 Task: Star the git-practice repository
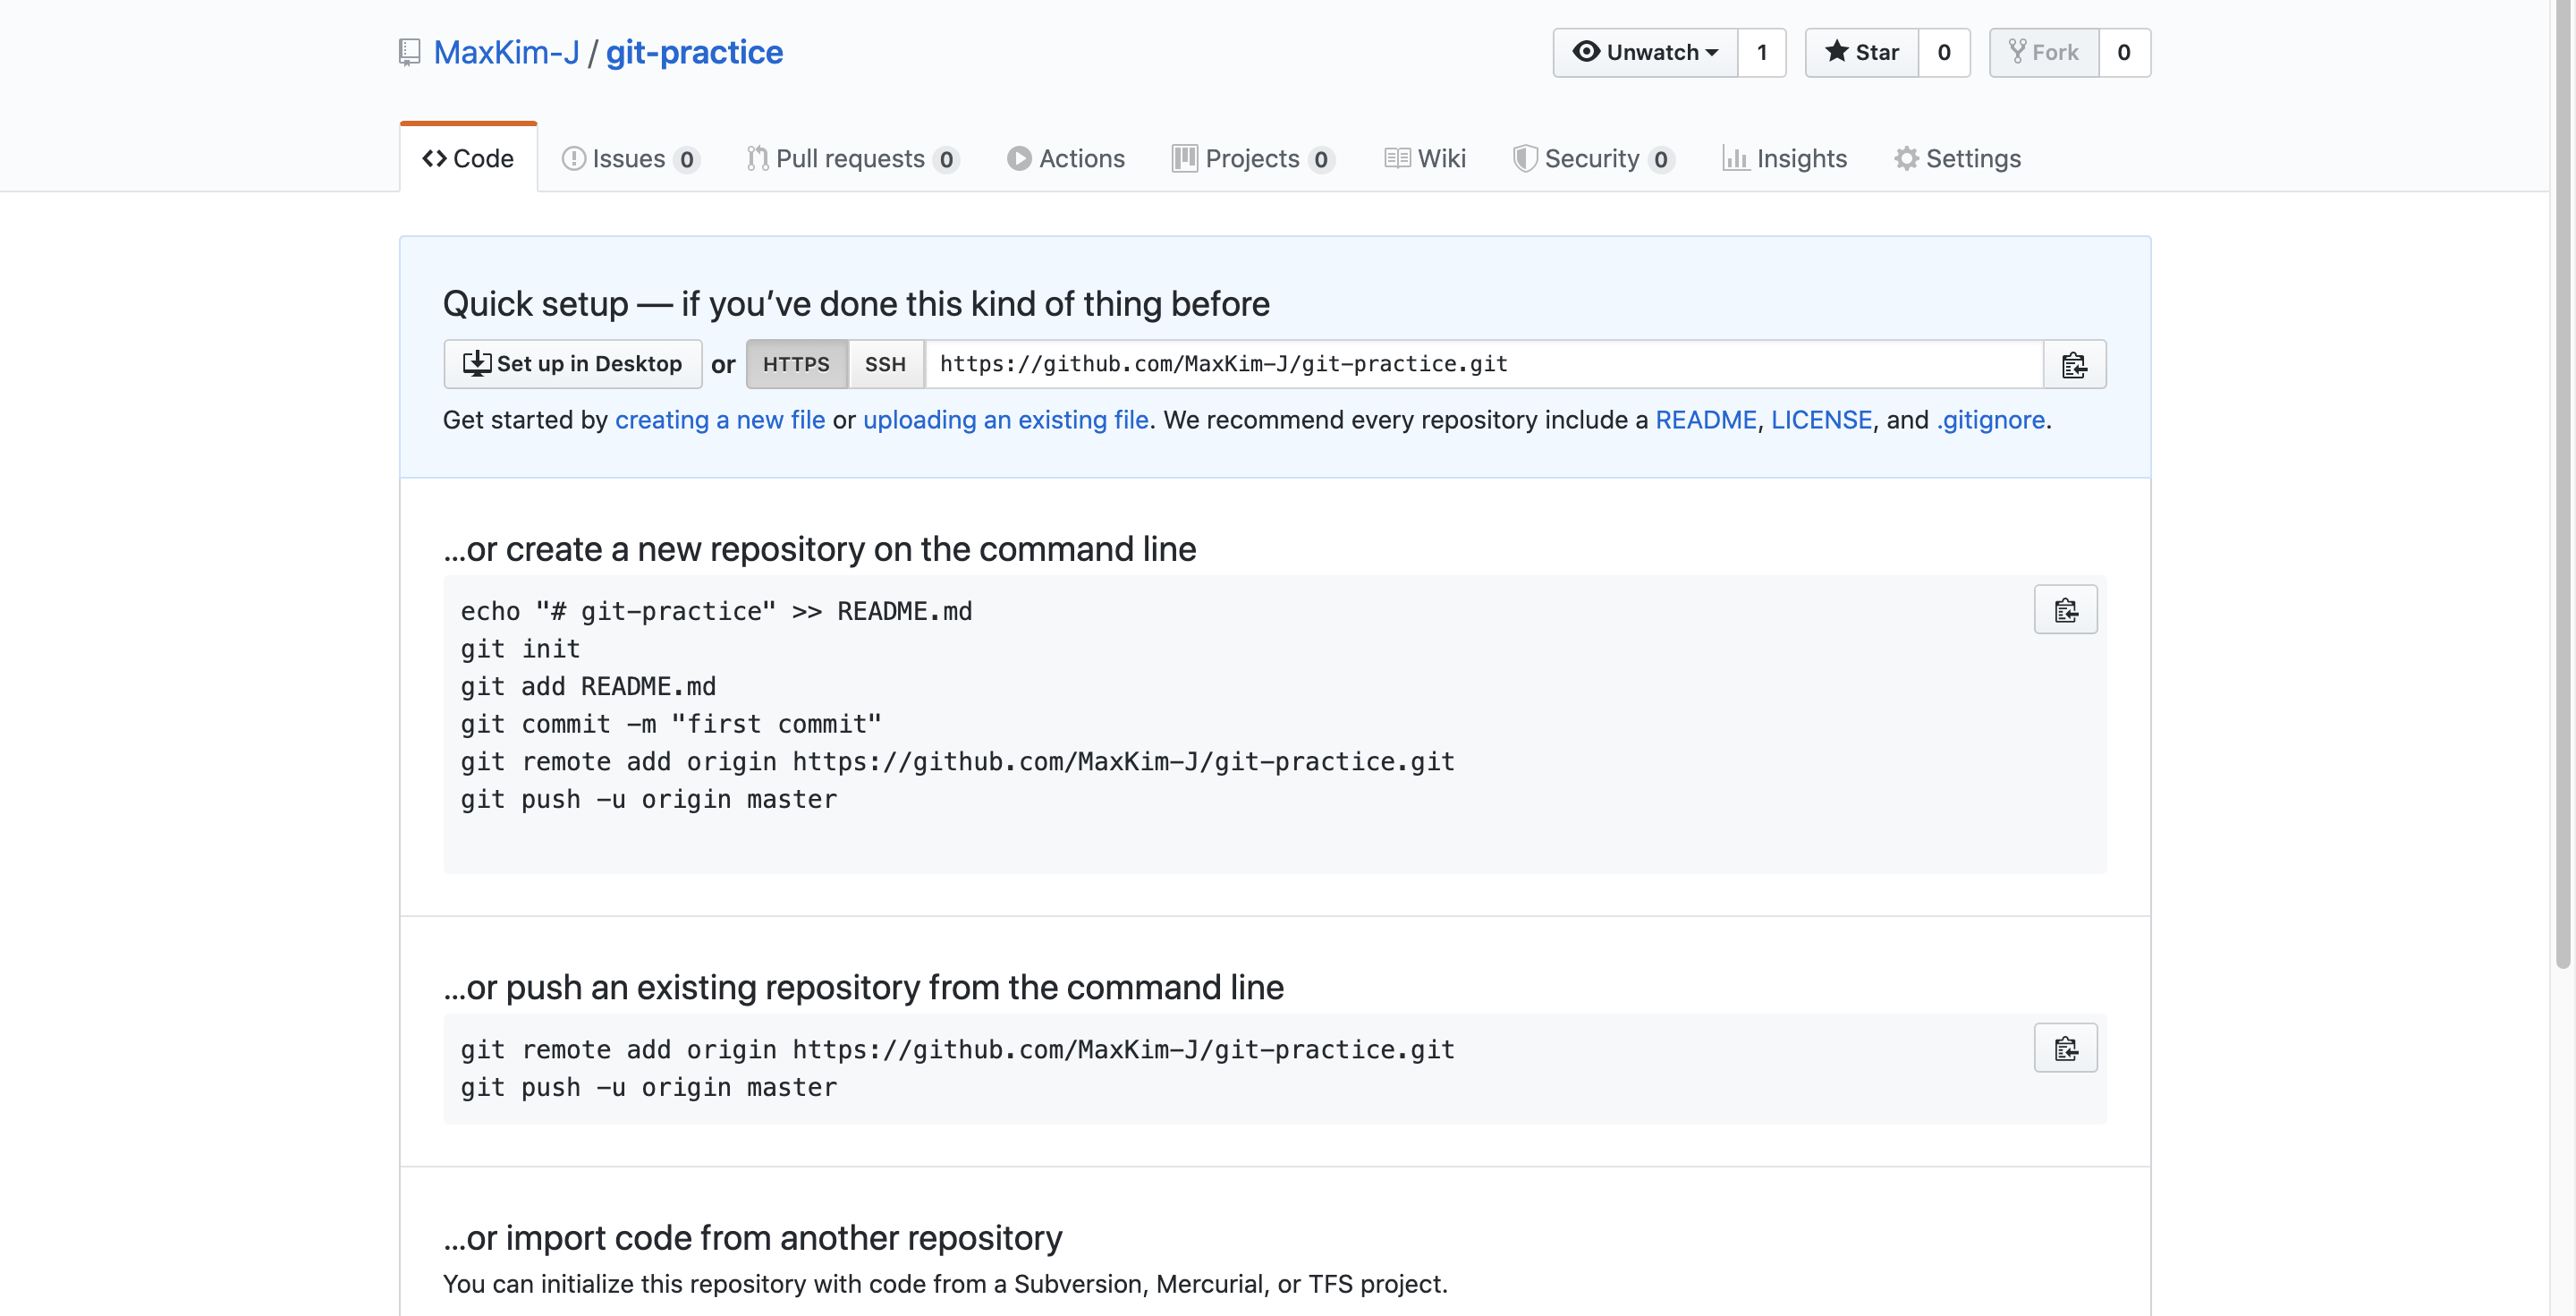tap(1862, 52)
